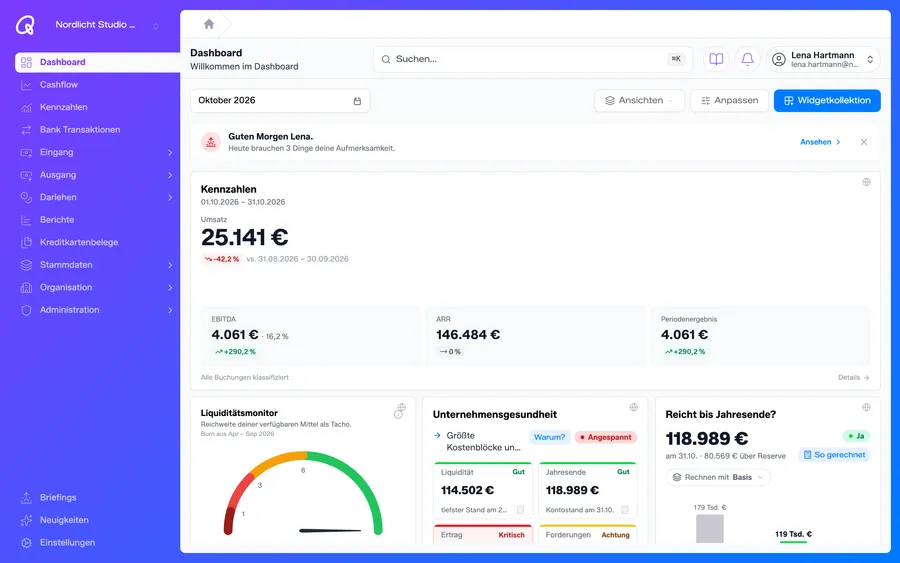Click the Anpassen button
This screenshot has height=563, width=900.
pos(730,100)
